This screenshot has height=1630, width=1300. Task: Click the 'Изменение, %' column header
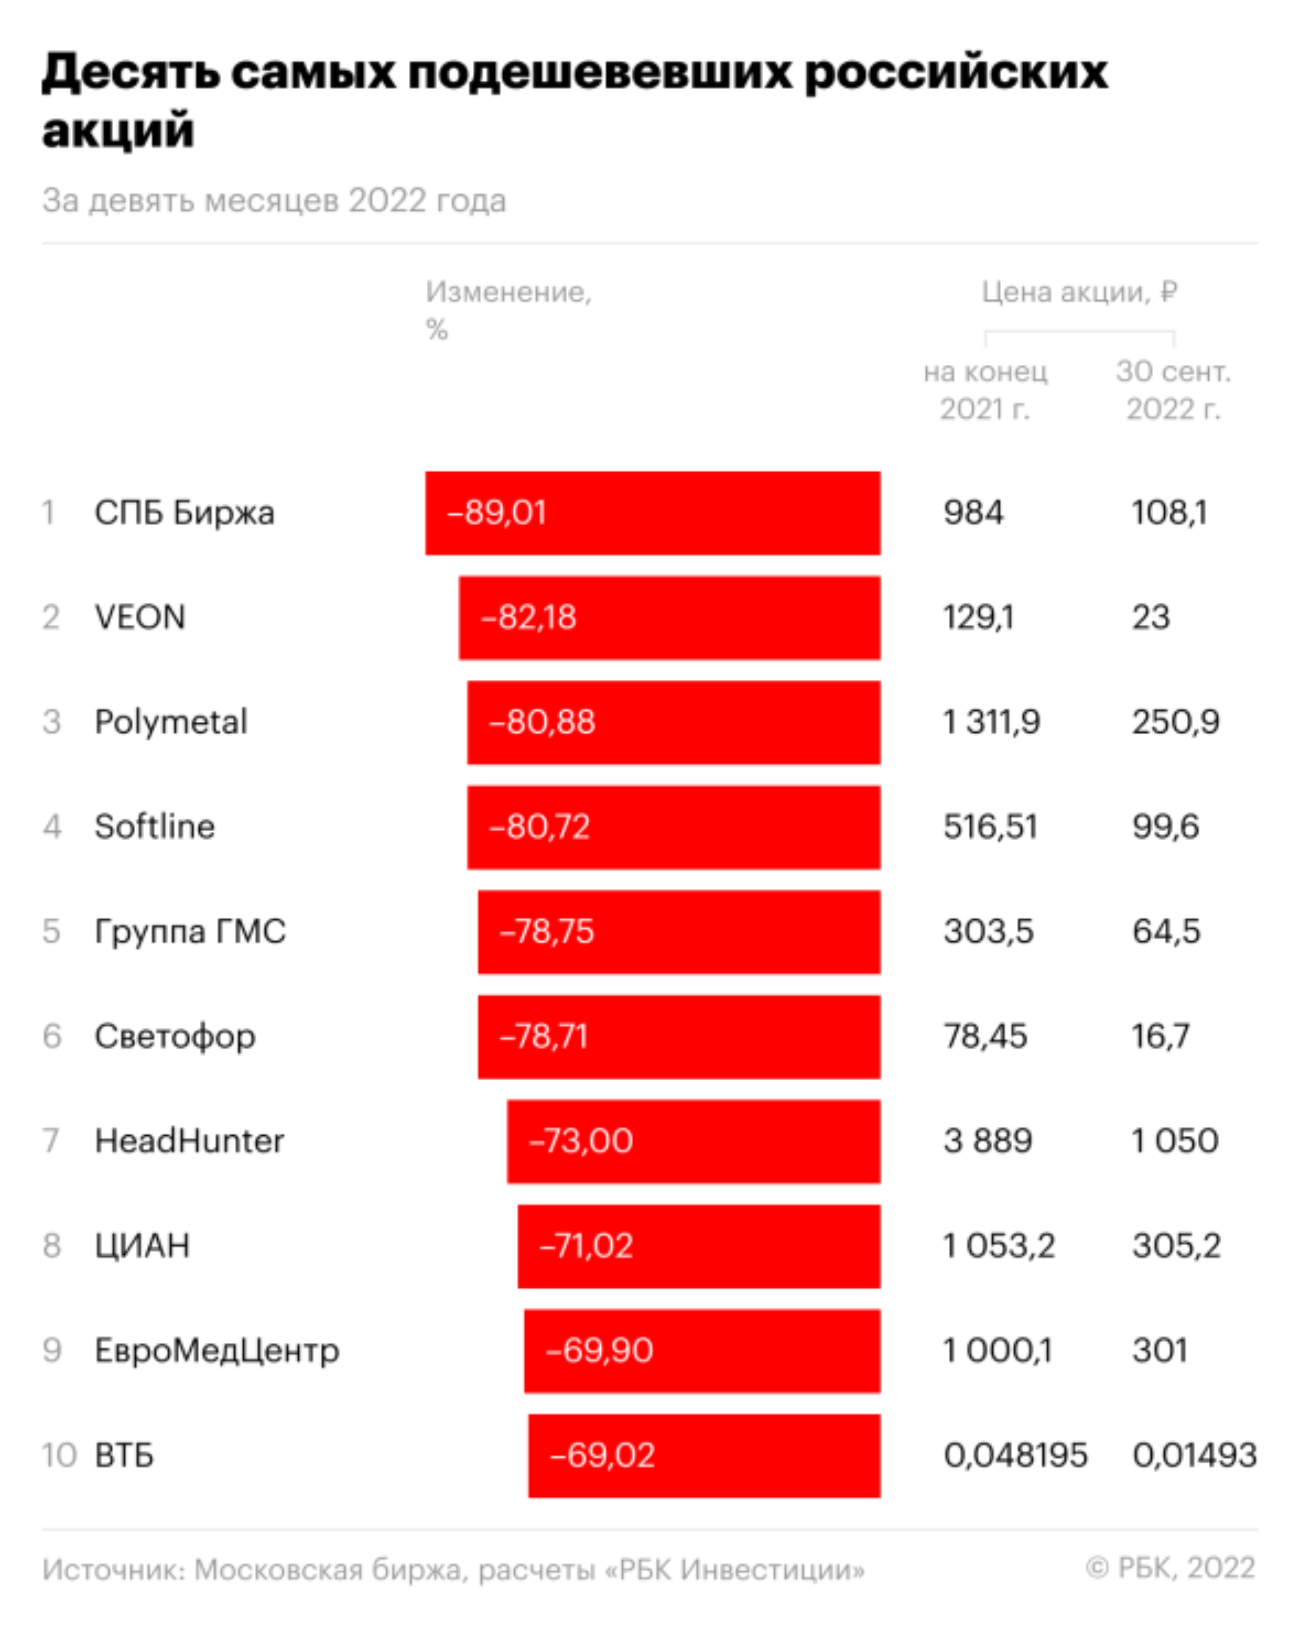(x=508, y=309)
